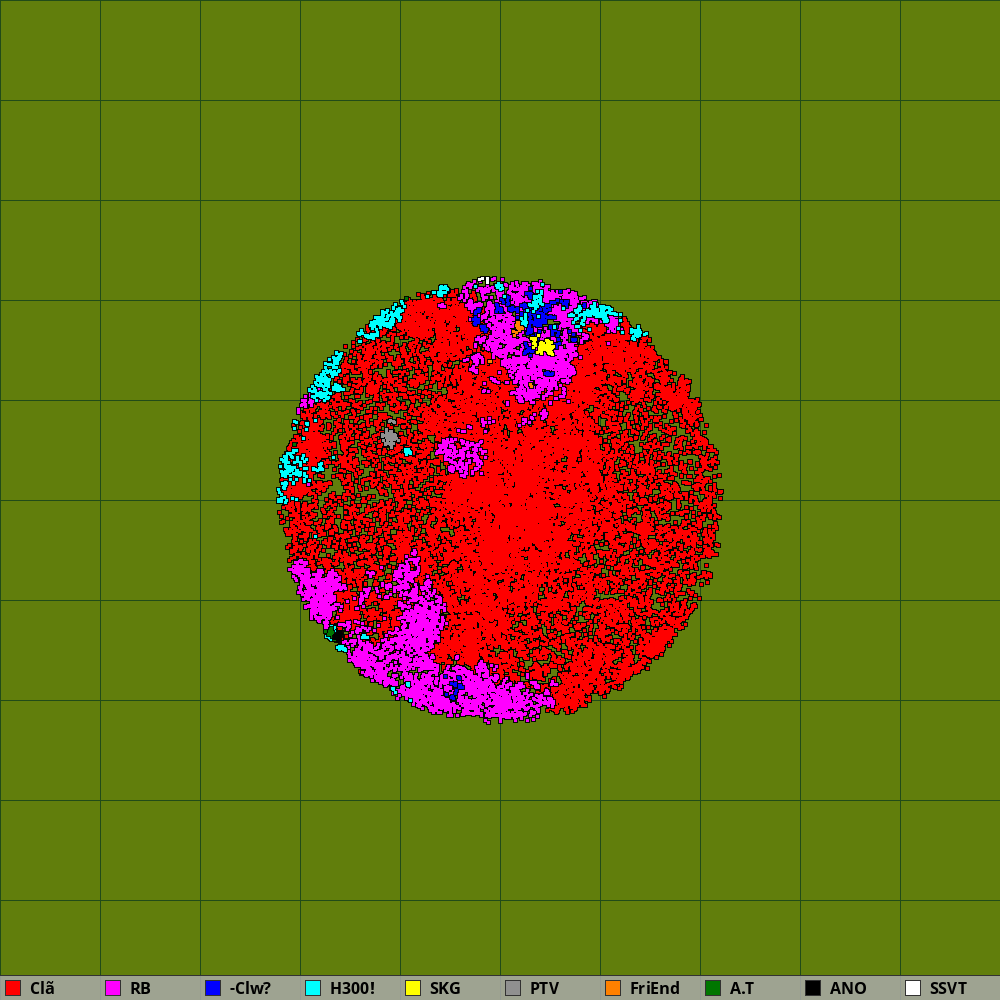Click the magenta RB legend swatch
1000x1000 pixels.
point(113,988)
